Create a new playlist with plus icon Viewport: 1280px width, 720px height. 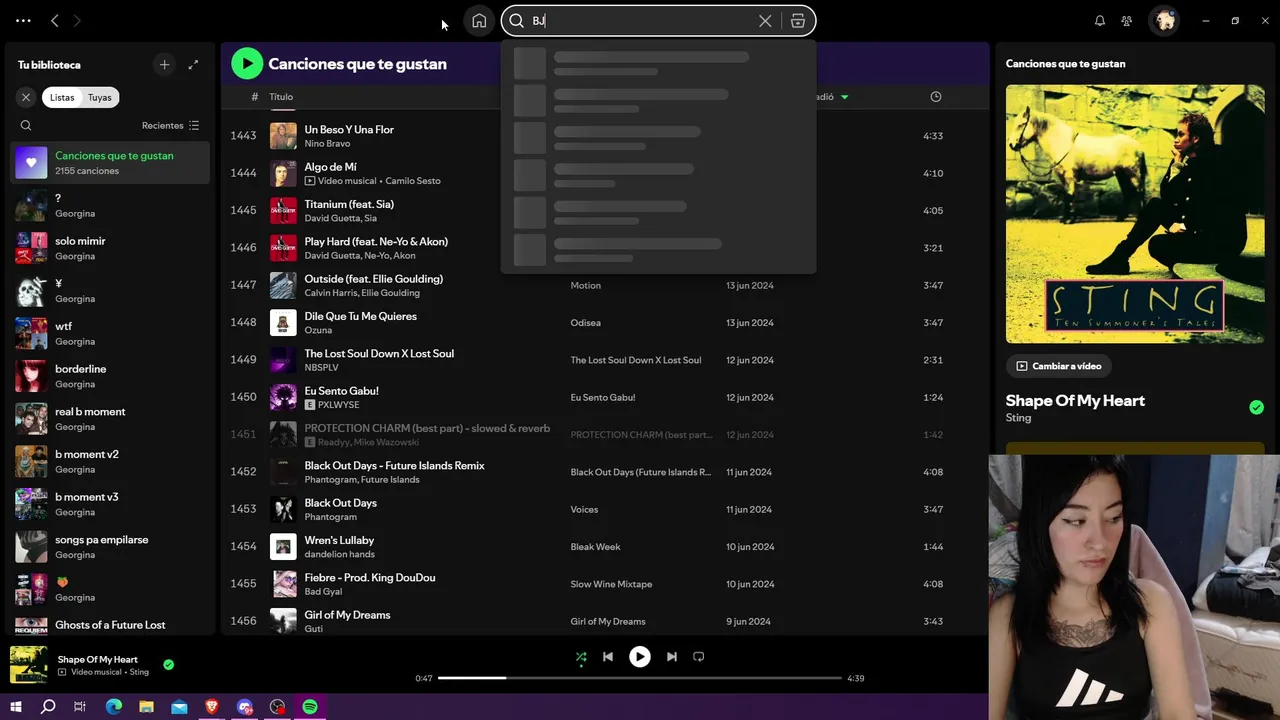[x=165, y=65]
